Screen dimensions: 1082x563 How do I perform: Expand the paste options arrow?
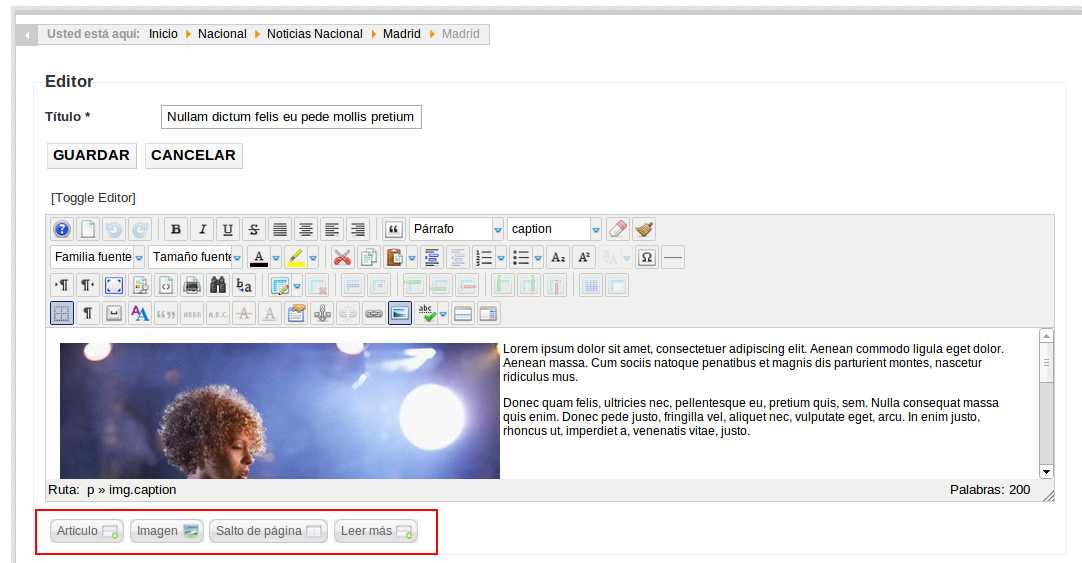(x=412, y=257)
